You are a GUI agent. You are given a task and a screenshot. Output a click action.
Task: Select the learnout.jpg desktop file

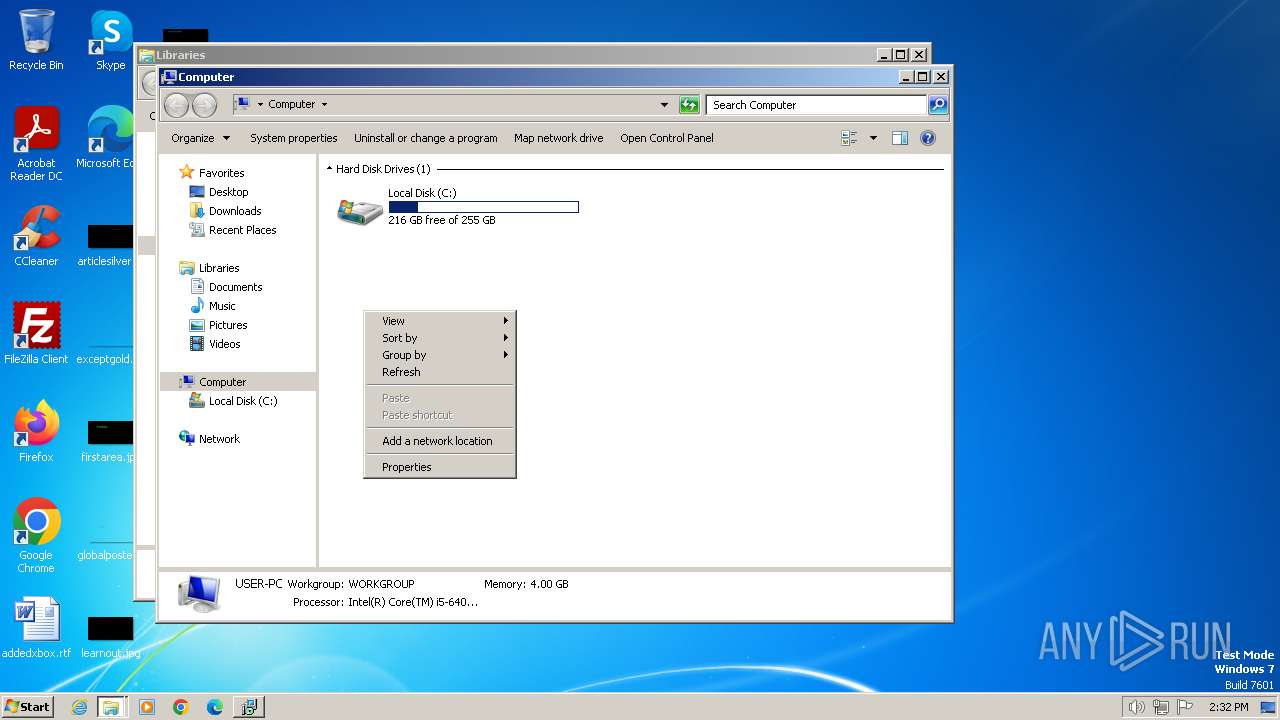pyautogui.click(x=110, y=636)
